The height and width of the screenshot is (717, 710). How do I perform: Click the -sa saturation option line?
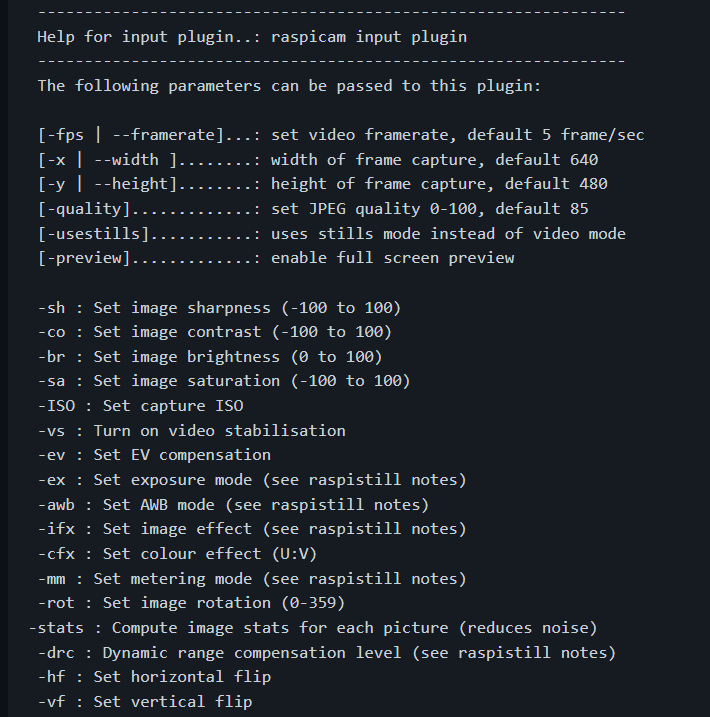tap(224, 381)
